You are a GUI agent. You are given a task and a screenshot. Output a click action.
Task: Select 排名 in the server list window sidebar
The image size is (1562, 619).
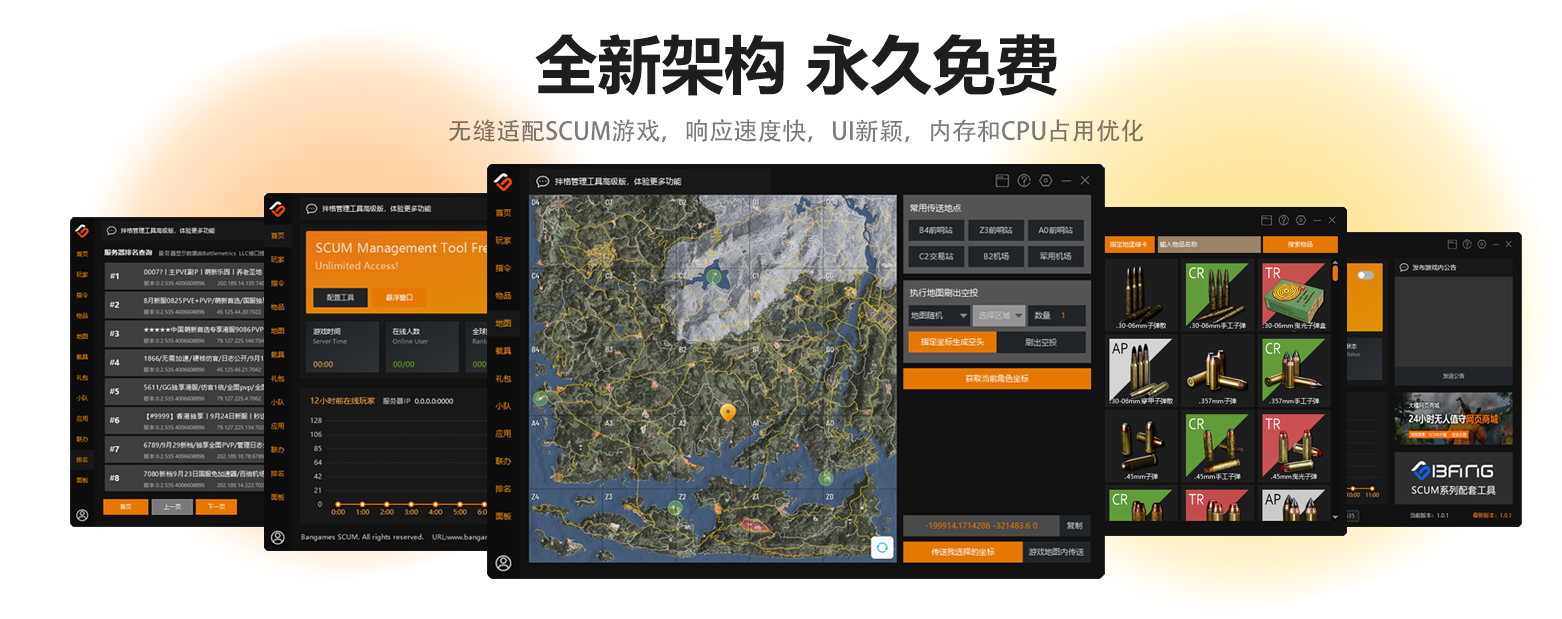point(81,459)
